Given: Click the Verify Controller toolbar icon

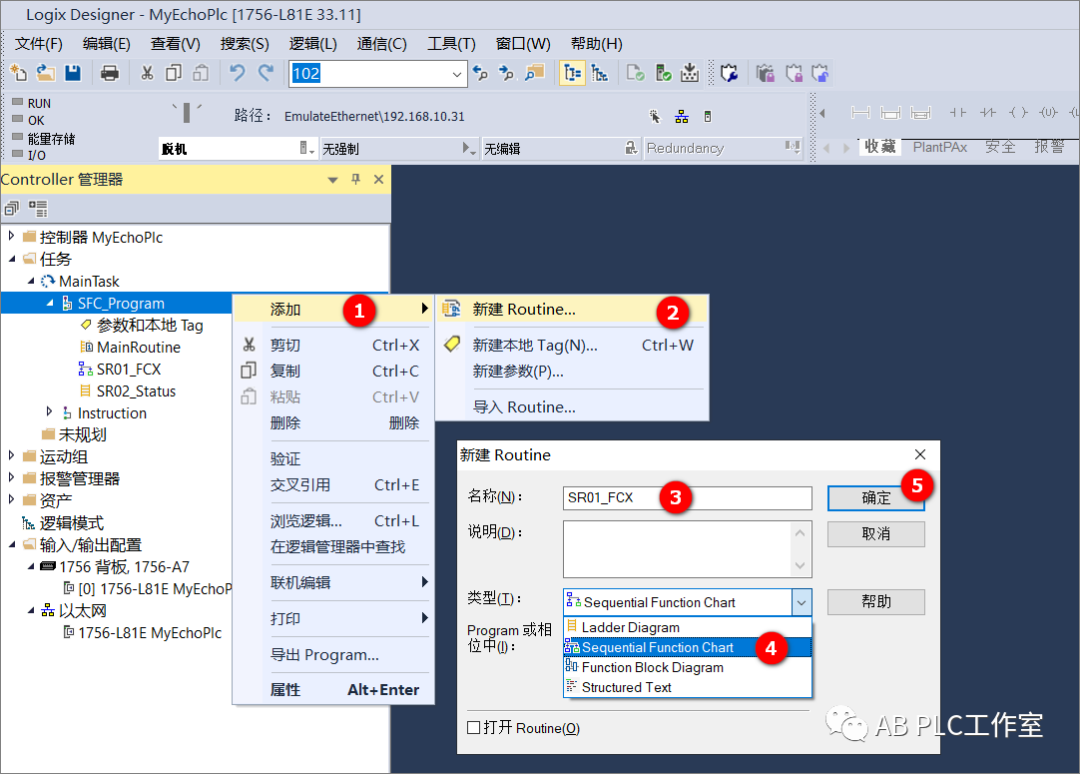Looking at the screenshot, I should click(662, 73).
